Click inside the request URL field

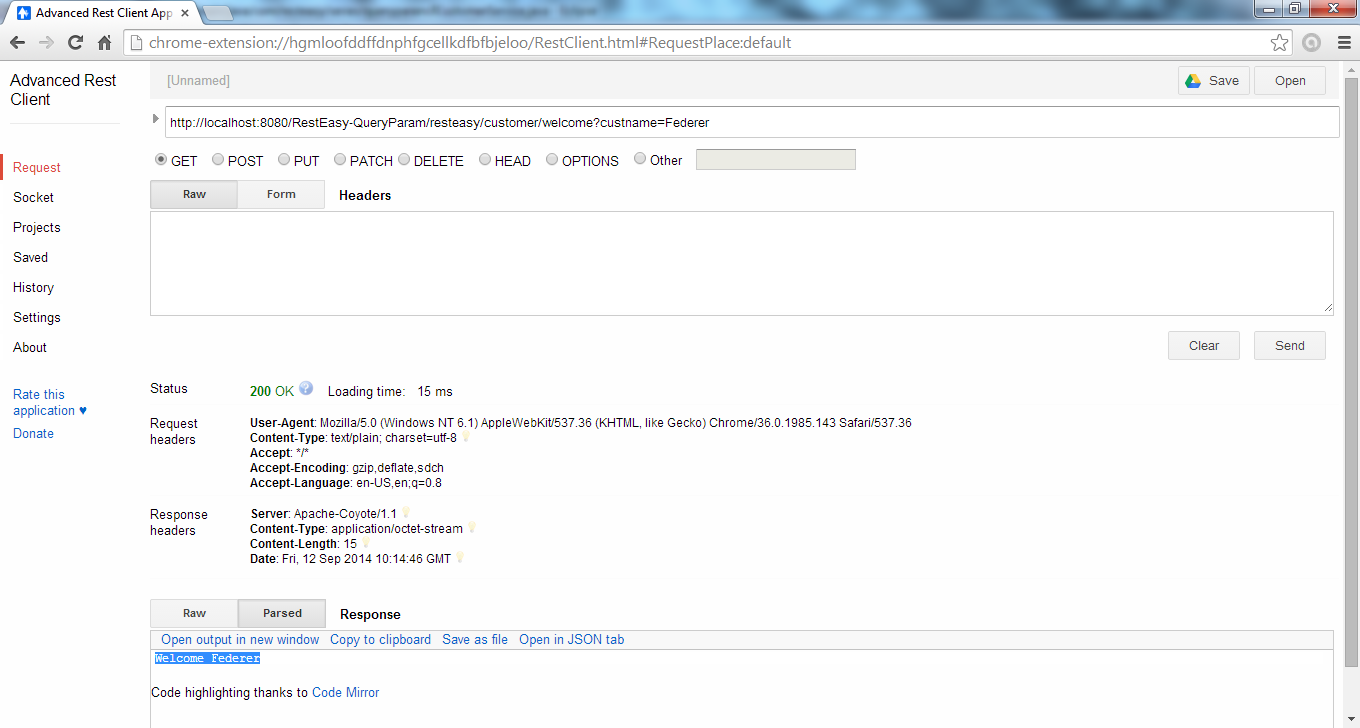click(700, 122)
